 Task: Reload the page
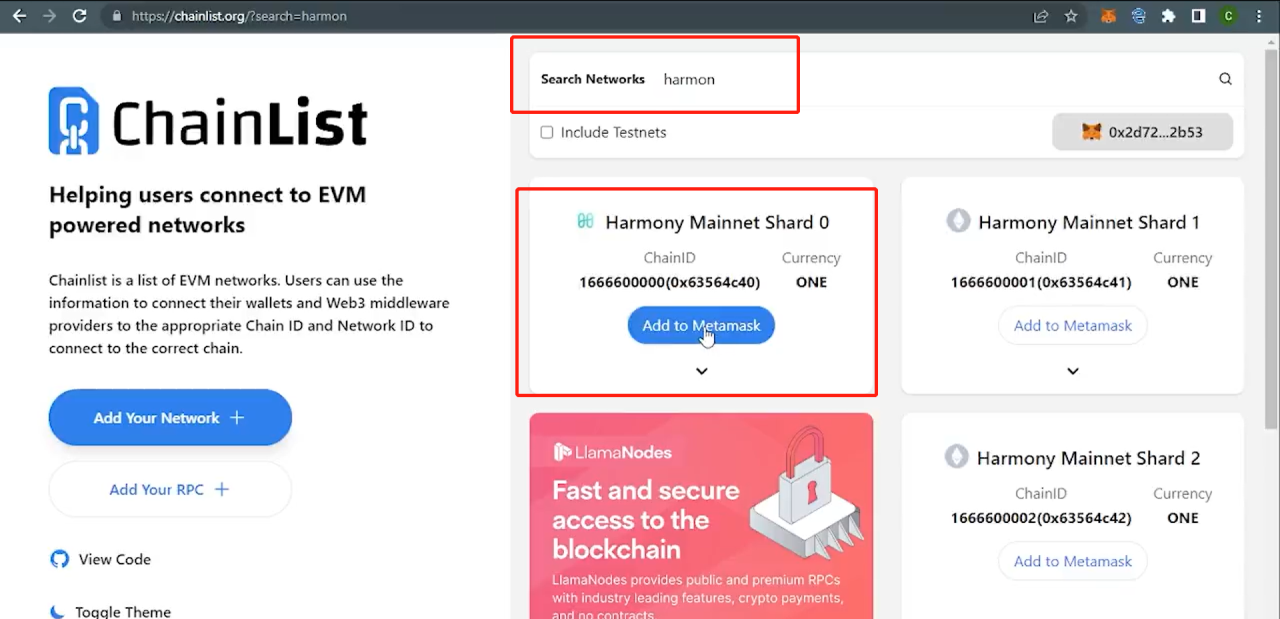click(80, 16)
